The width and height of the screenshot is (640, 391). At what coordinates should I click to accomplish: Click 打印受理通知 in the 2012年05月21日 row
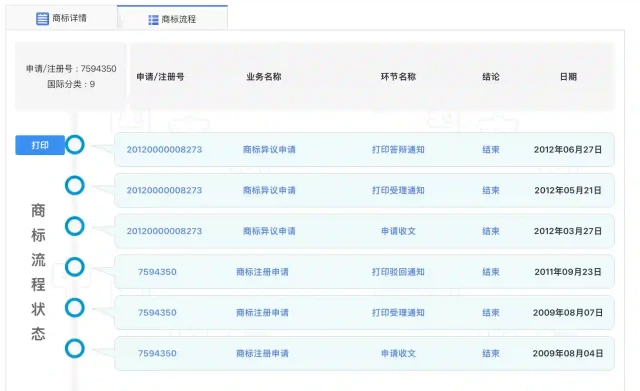(398, 190)
